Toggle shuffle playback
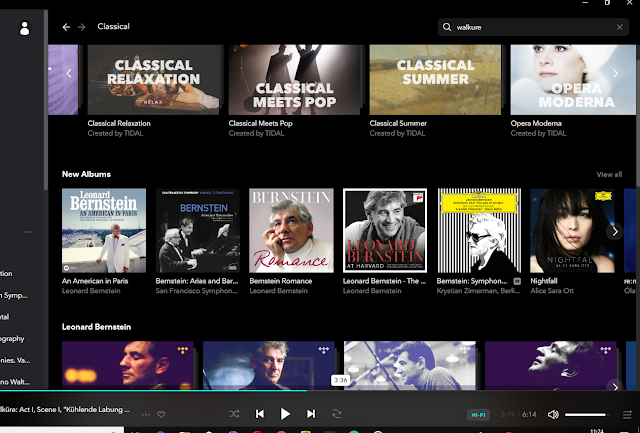The height and width of the screenshot is (433, 640). point(234,414)
